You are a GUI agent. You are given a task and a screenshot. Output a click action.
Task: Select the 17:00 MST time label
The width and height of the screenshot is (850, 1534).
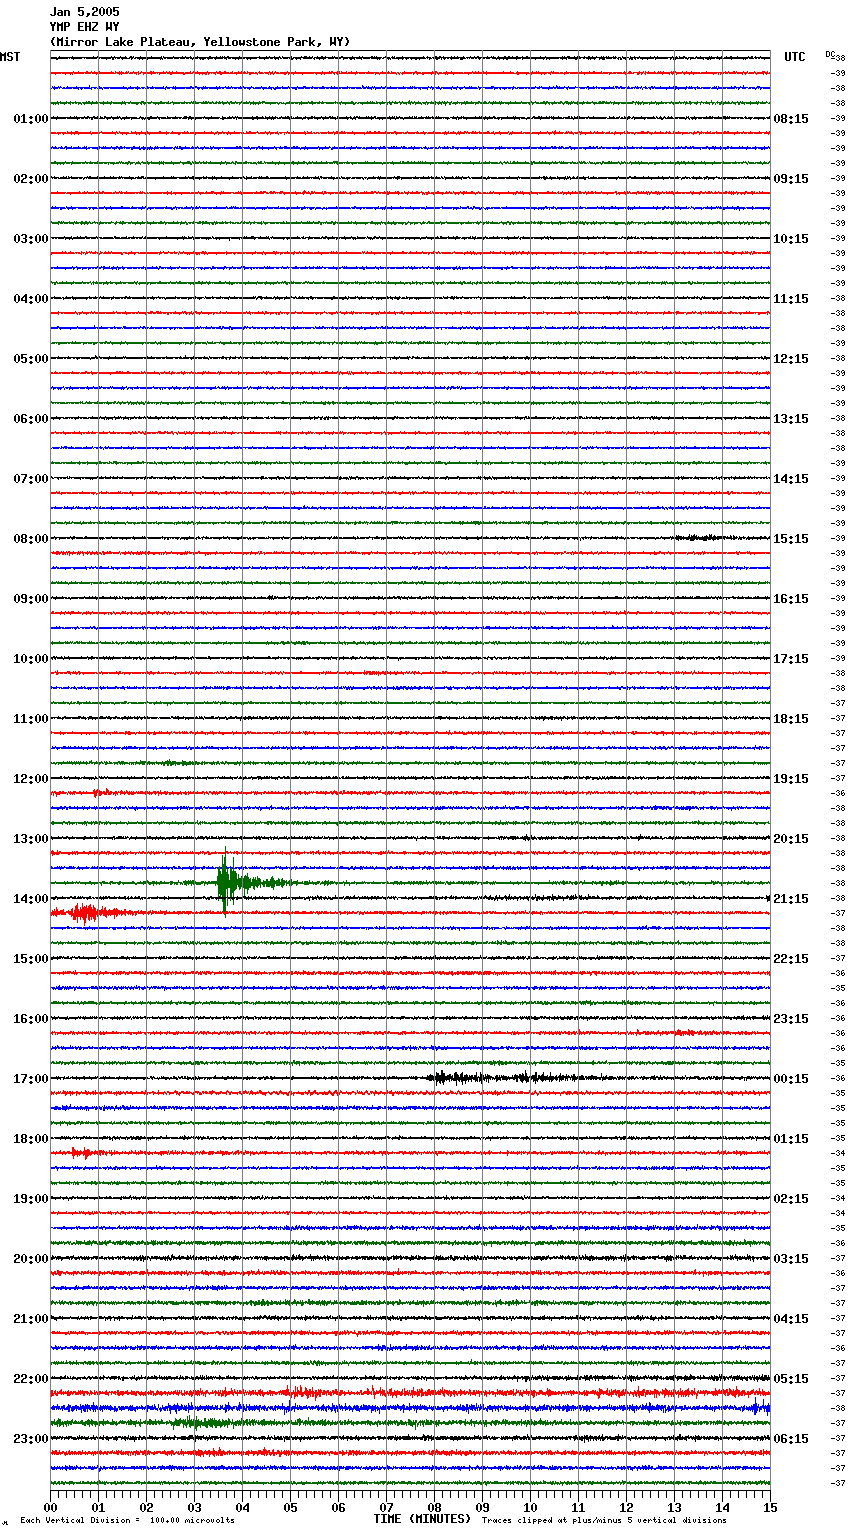tap(31, 1079)
